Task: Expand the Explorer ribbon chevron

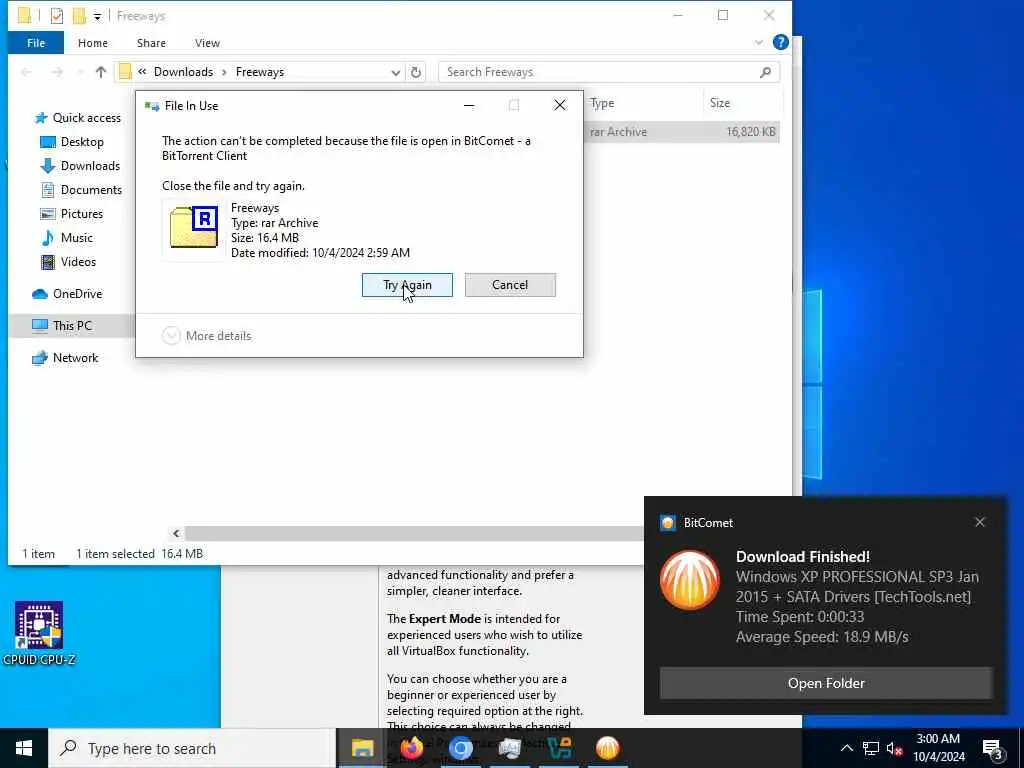Action: pos(759,42)
